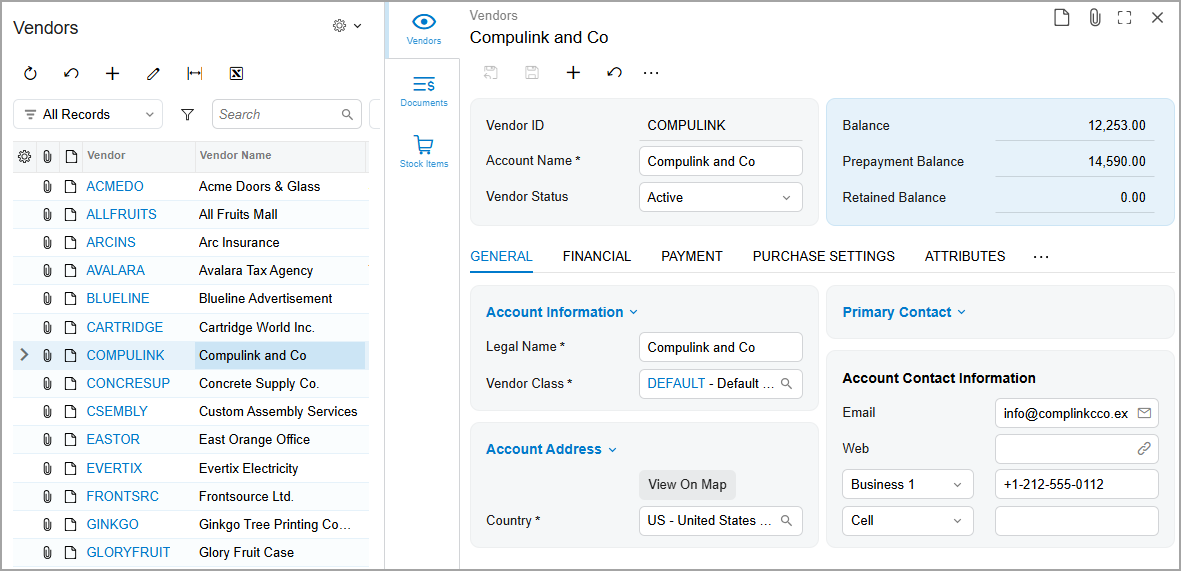Open the CARTRIDGE vendor link
The image size is (1181, 571).
pyautogui.click(x=124, y=328)
